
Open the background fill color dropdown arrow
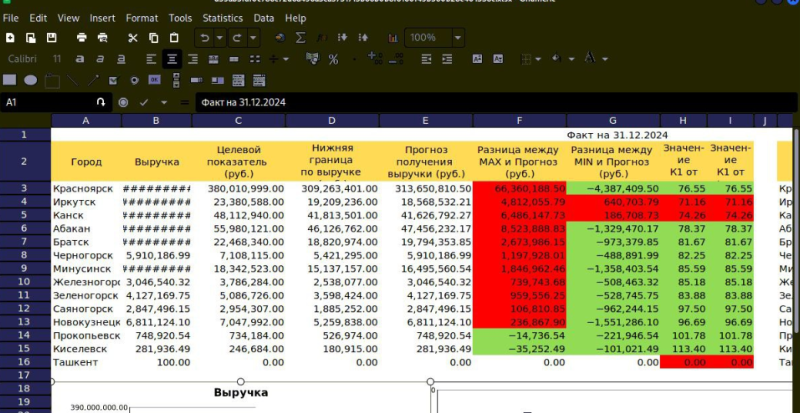[571, 59]
